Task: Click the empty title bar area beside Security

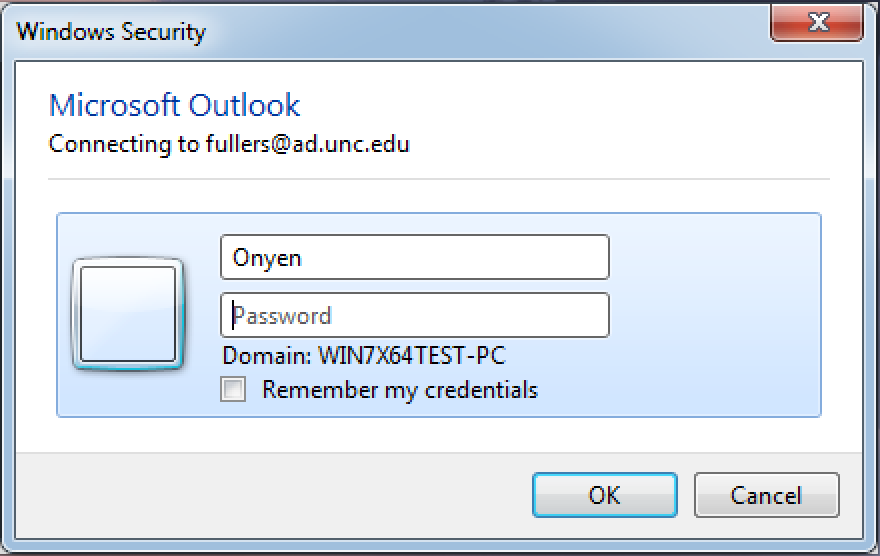Action: (x=483, y=31)
